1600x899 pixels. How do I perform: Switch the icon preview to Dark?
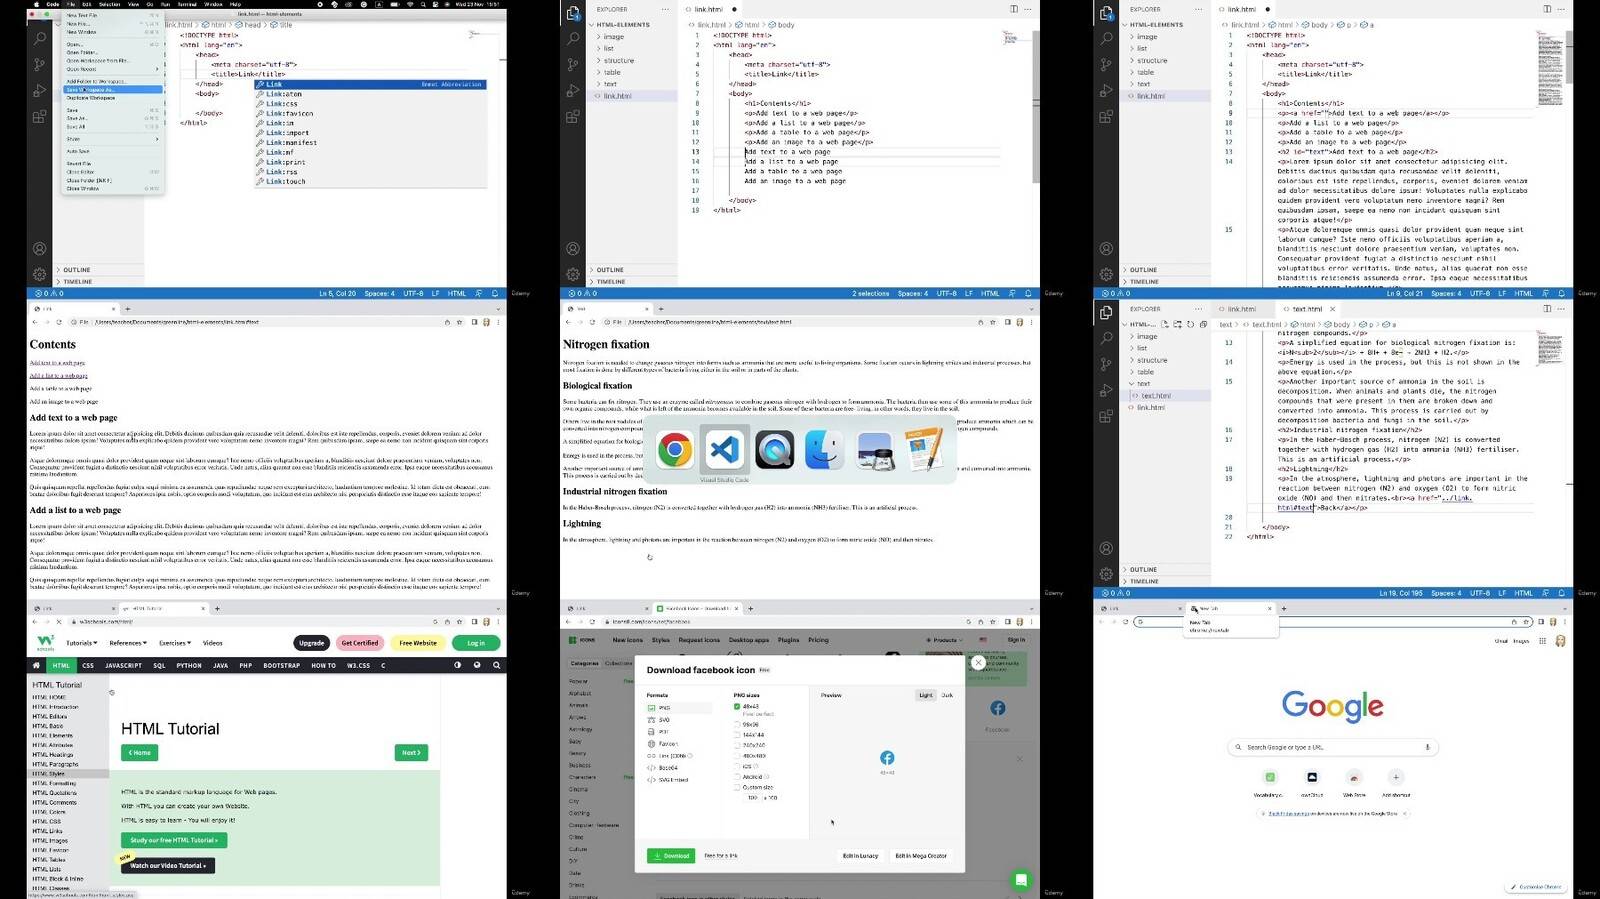(x=946, y=695)
